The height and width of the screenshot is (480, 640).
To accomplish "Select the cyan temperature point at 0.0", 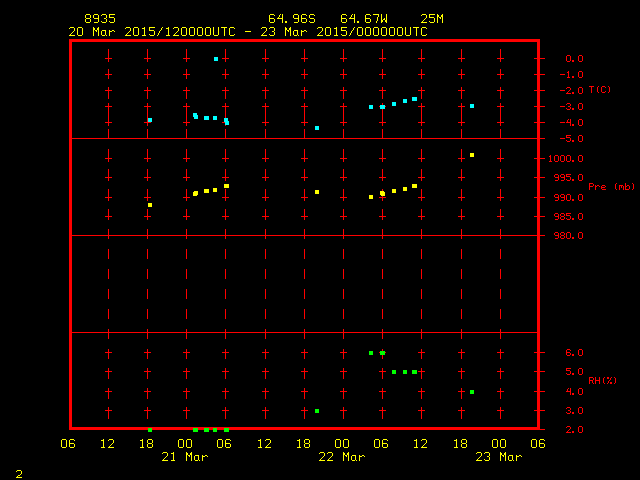I will coord(216,59).
